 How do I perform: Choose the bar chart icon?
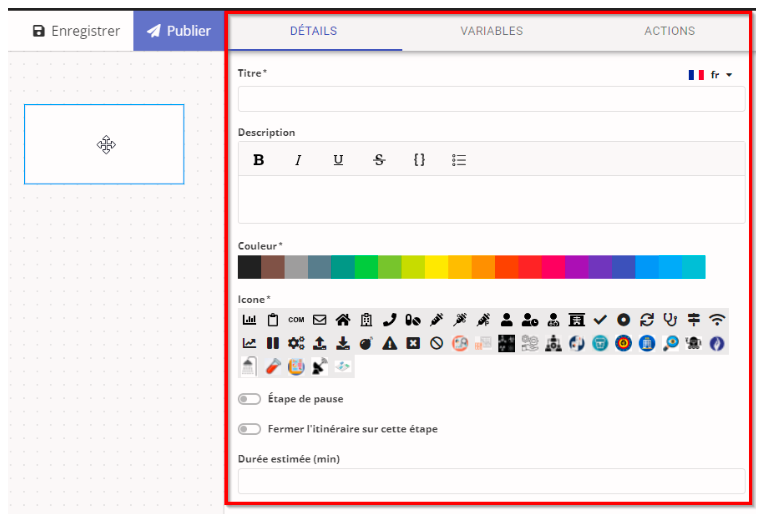(x=250, y=320)
